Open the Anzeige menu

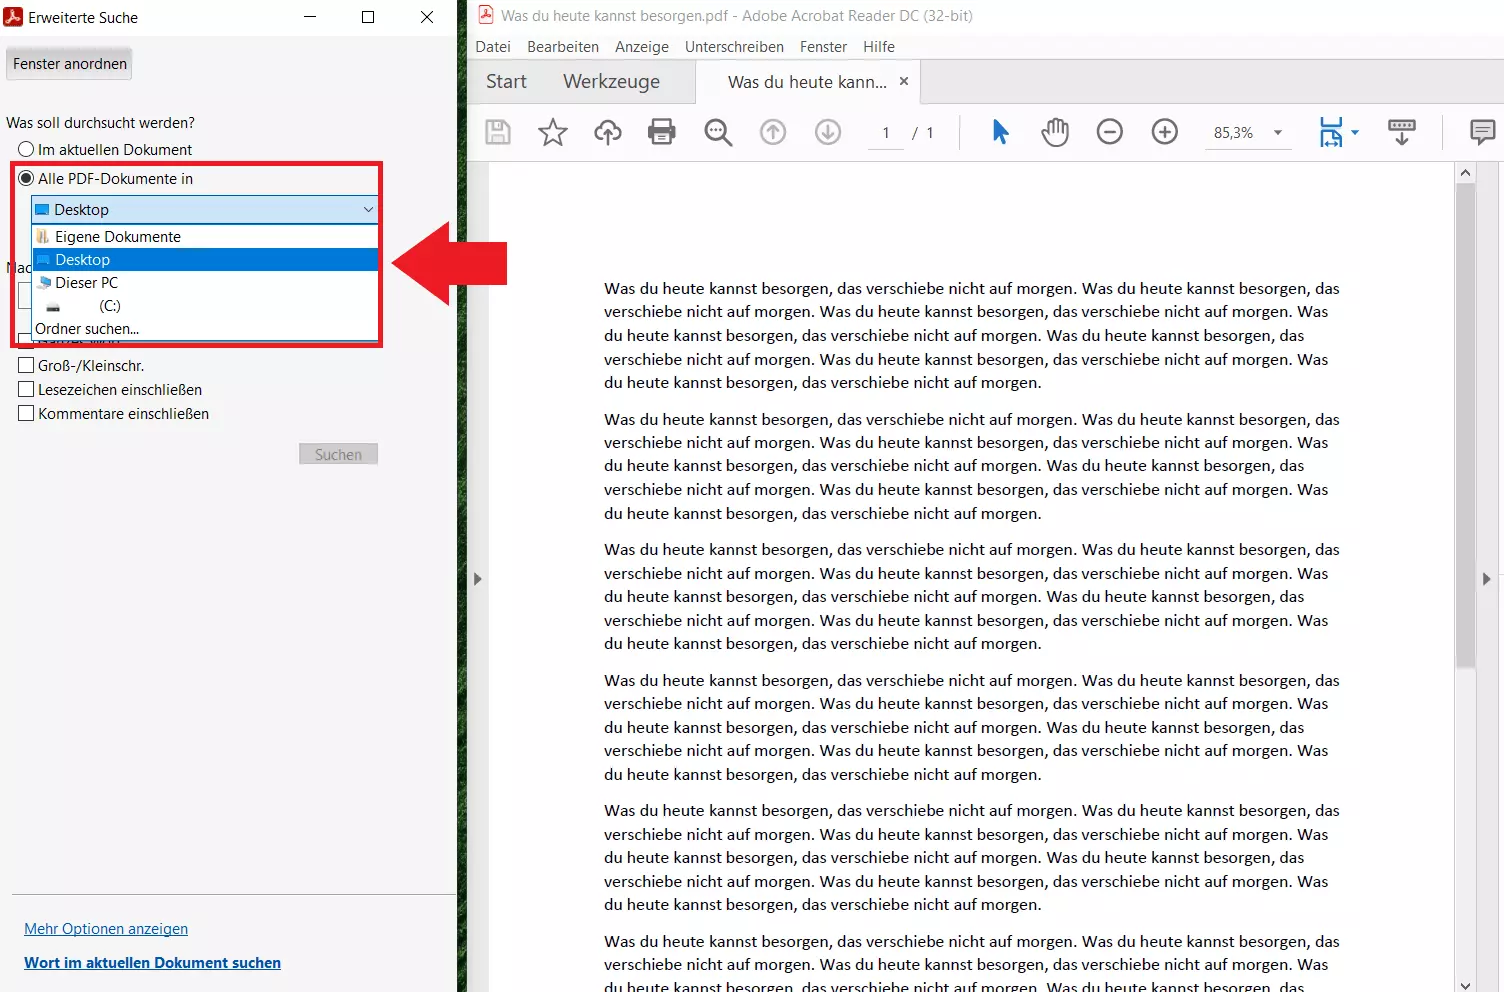[642, 46]
